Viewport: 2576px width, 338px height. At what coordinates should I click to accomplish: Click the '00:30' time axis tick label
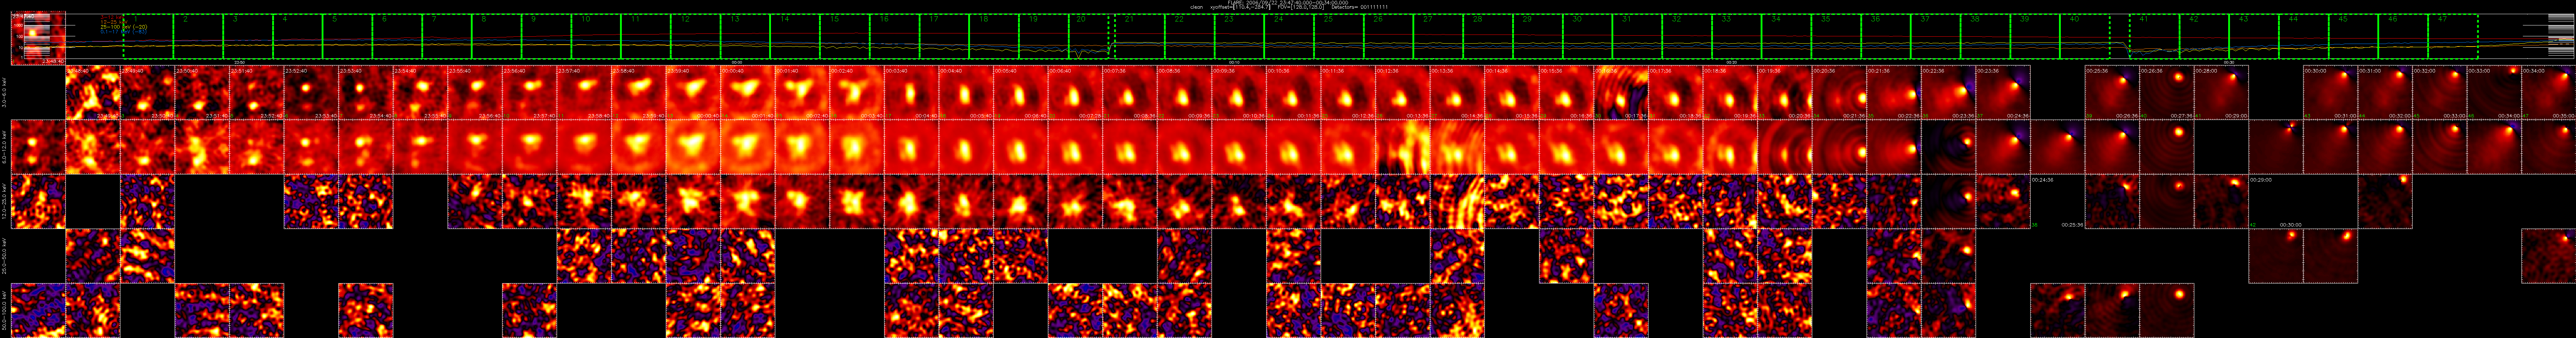pyautogui.click(x=2229, y=62)
